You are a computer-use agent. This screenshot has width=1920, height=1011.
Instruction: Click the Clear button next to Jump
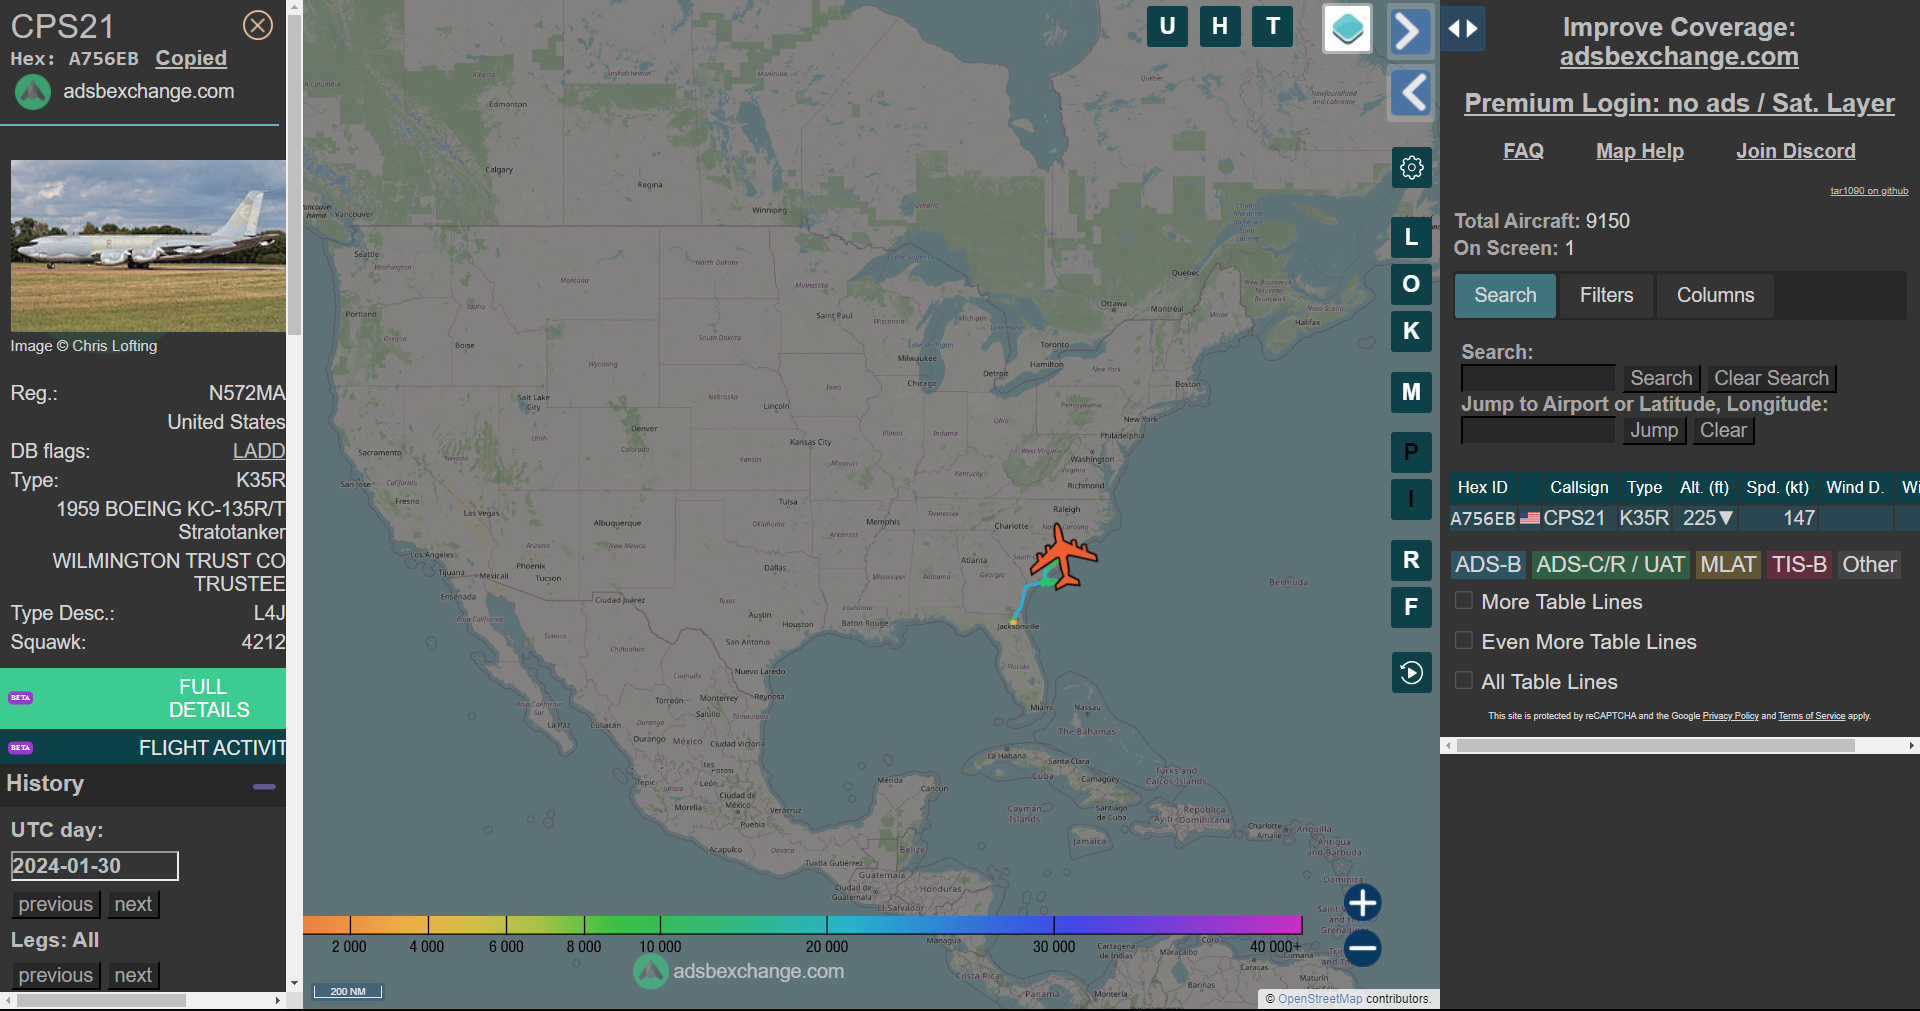point(1723,430)
